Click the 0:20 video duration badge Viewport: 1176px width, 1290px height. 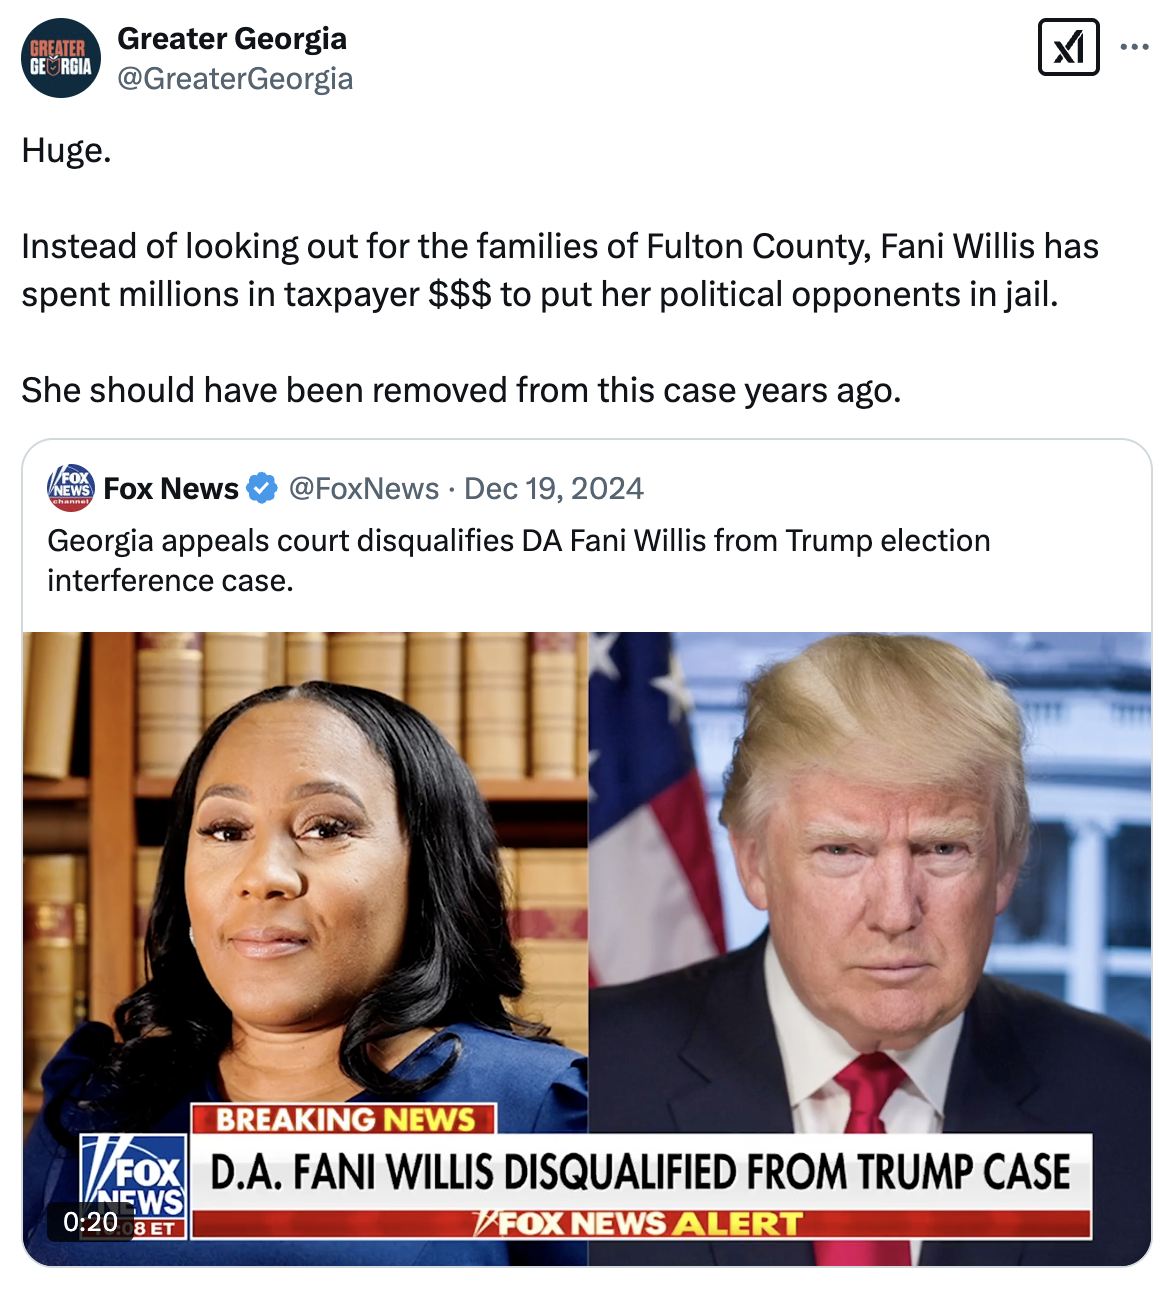pyautogui.click(x=90, y=1222)
